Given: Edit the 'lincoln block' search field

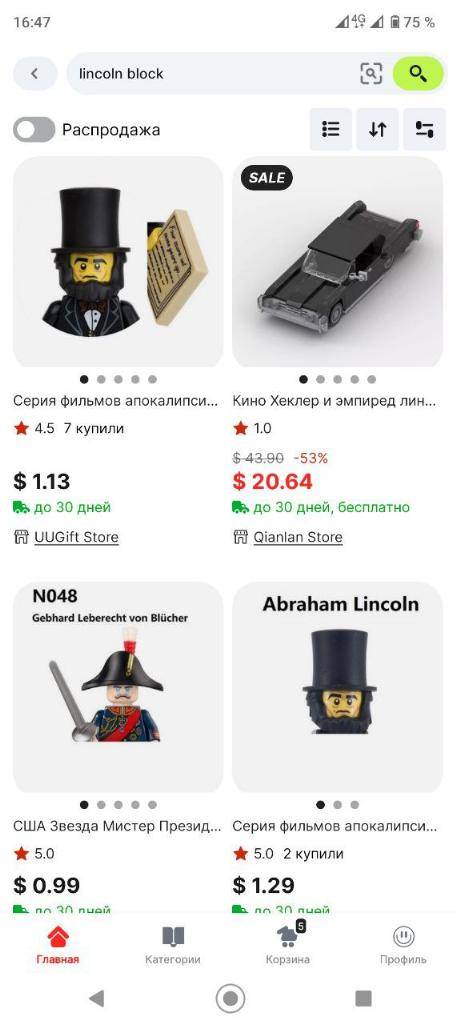Looking at the screenshot, I should coord(216,74).
